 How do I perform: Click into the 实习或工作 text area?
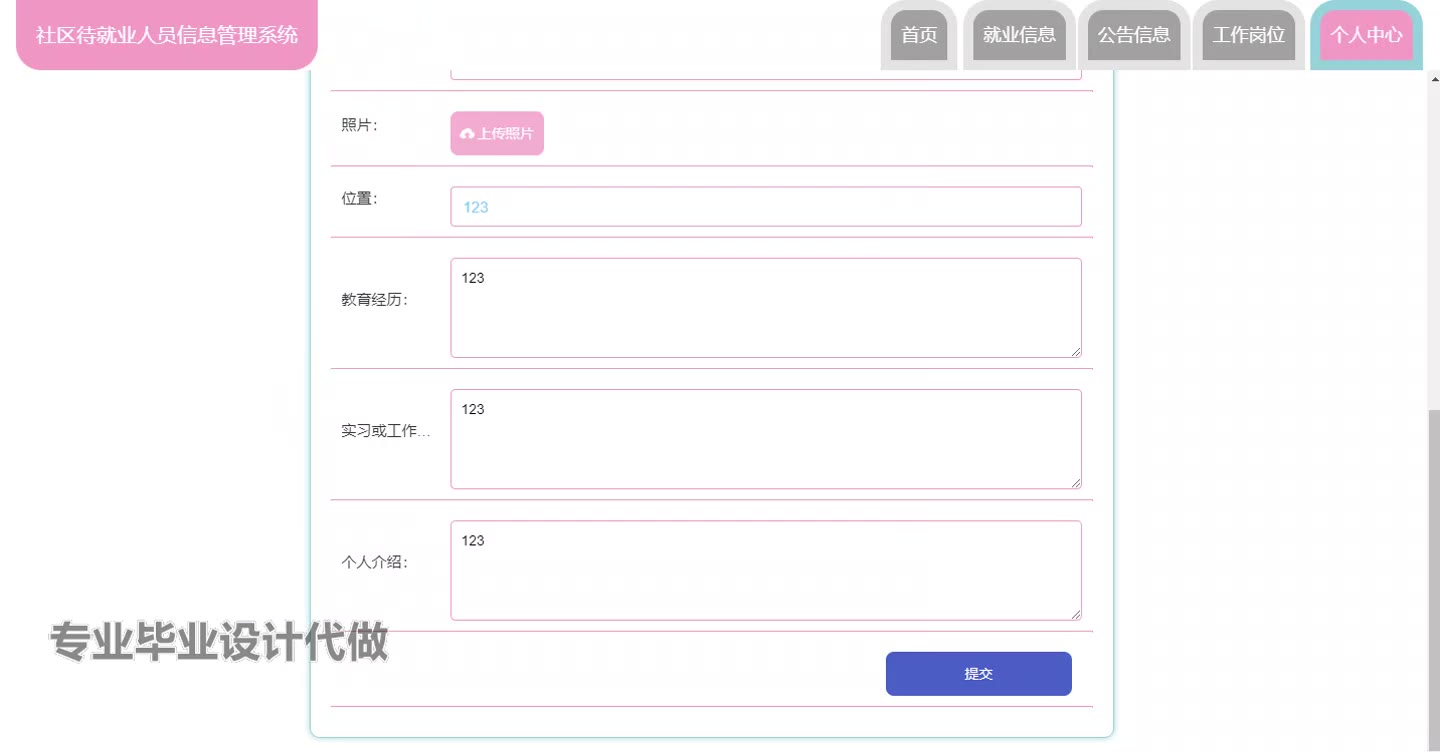pyautogui.click(x=765, y=439)
